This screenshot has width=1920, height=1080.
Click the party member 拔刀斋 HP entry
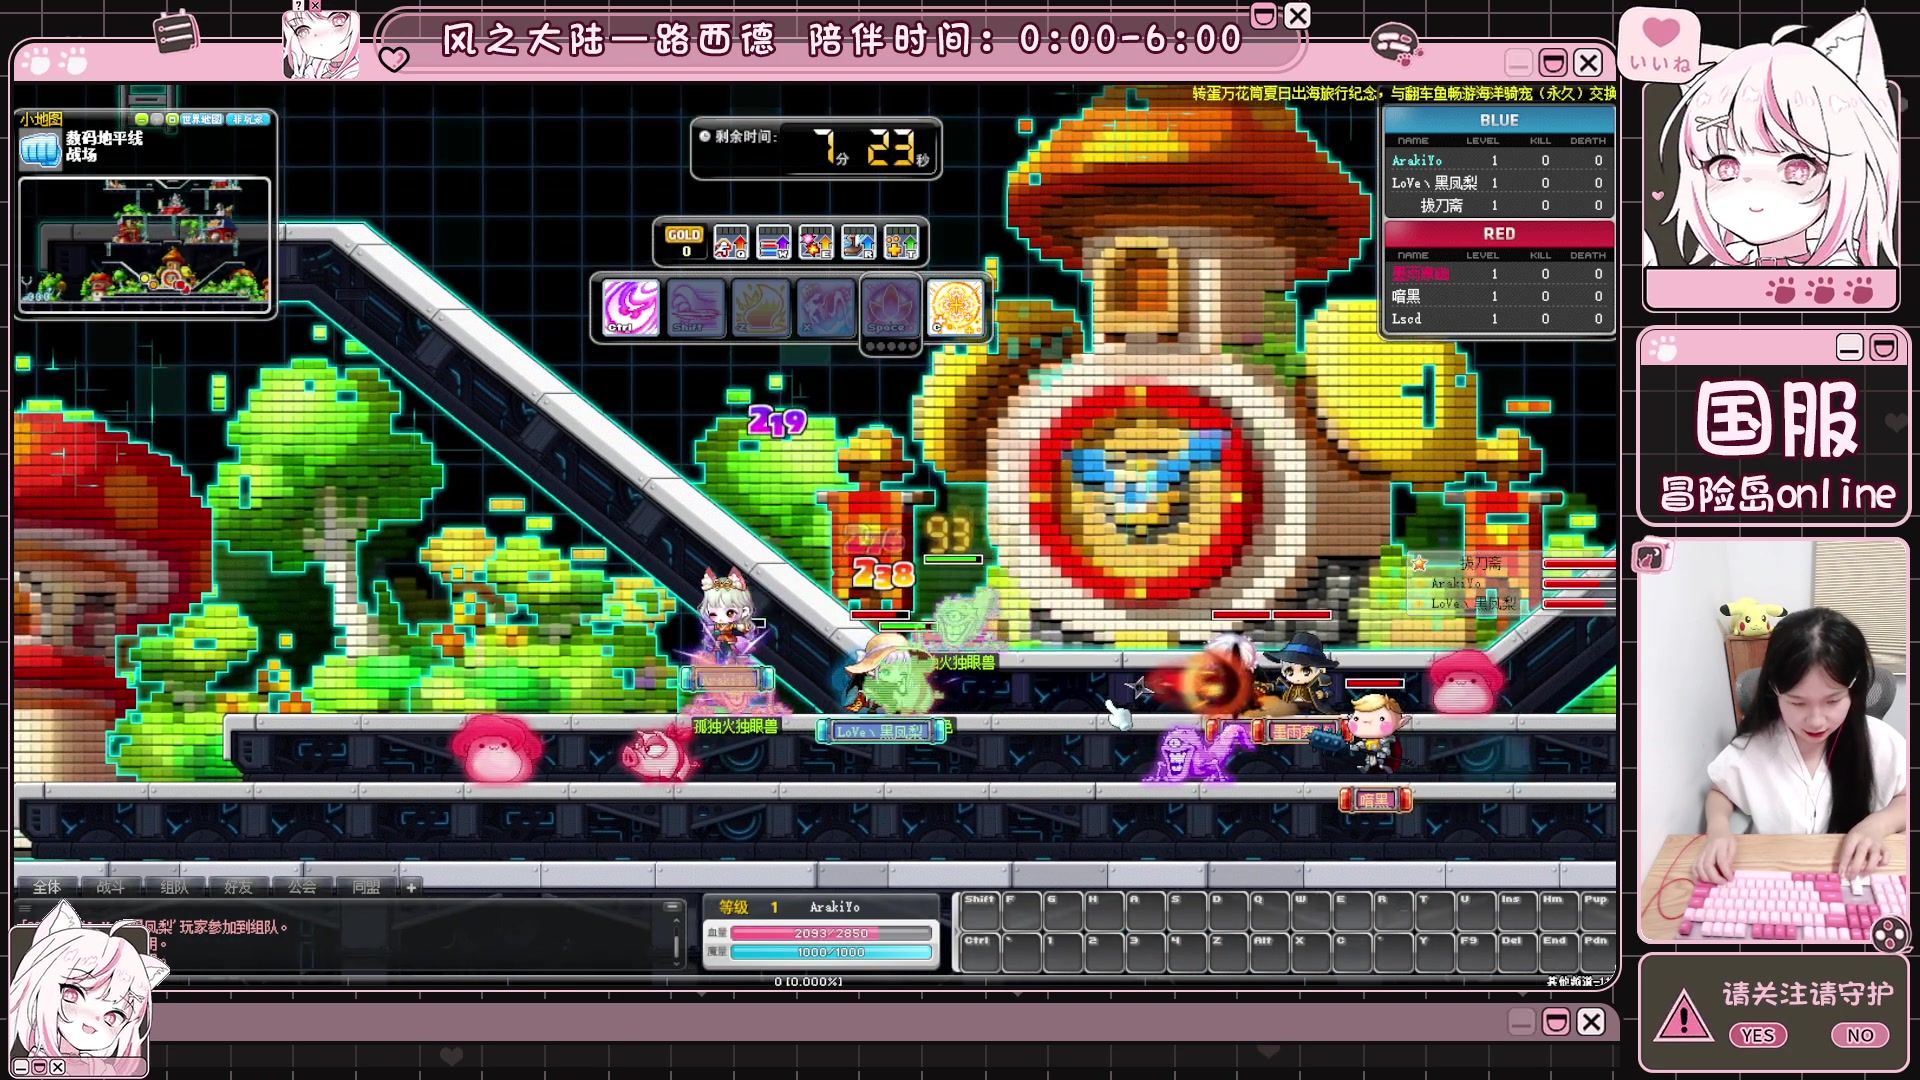[1512, 564]
